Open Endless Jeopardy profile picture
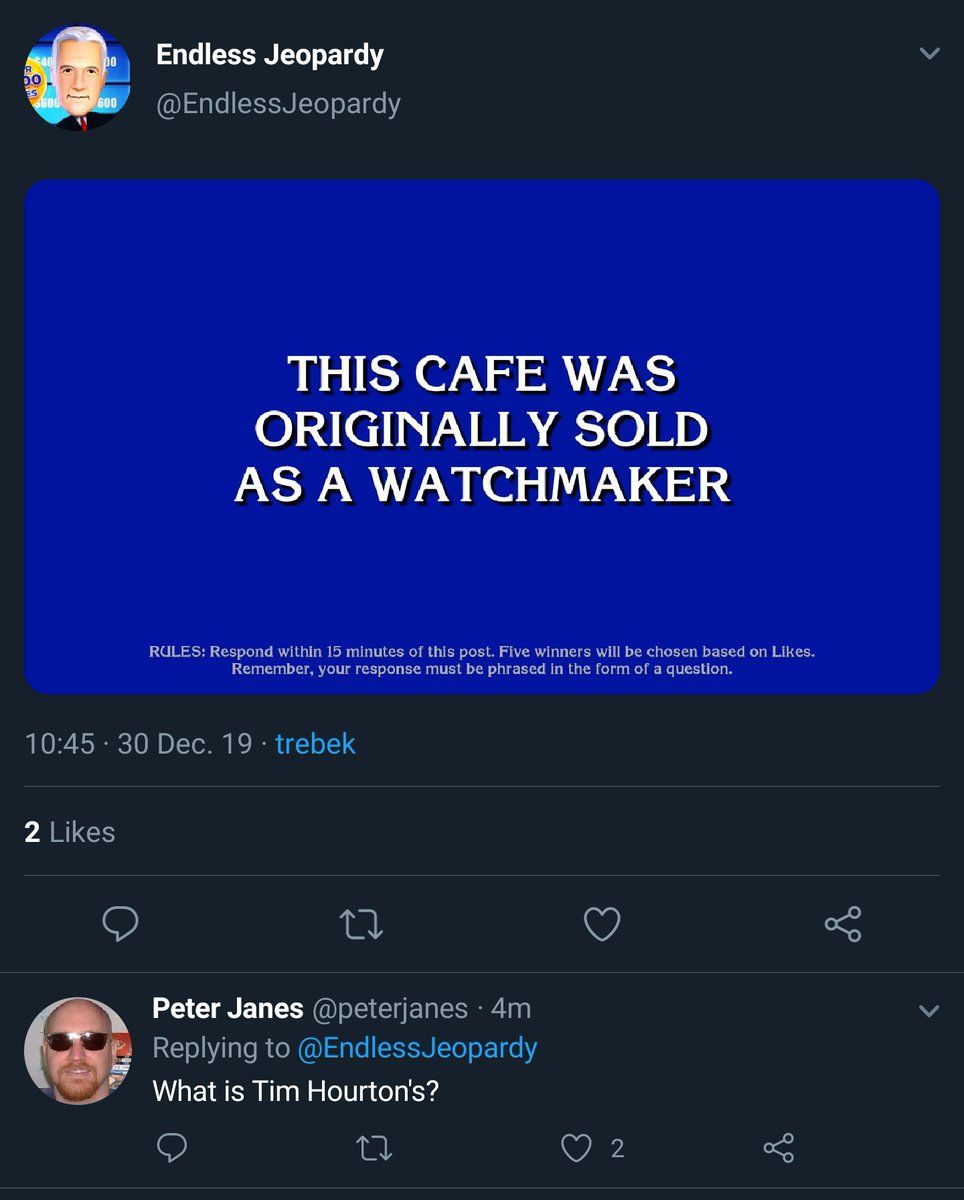Viewport: 964px width, 1200px height. [77, 78]
